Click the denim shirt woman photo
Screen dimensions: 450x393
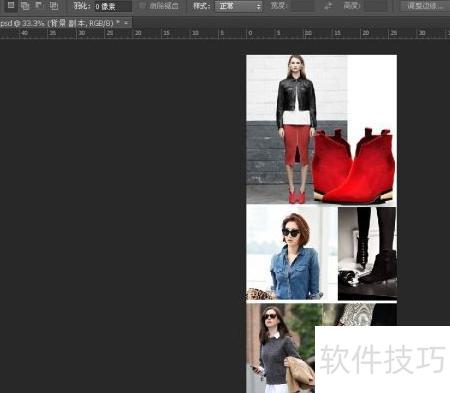click(x=292, y=253)
